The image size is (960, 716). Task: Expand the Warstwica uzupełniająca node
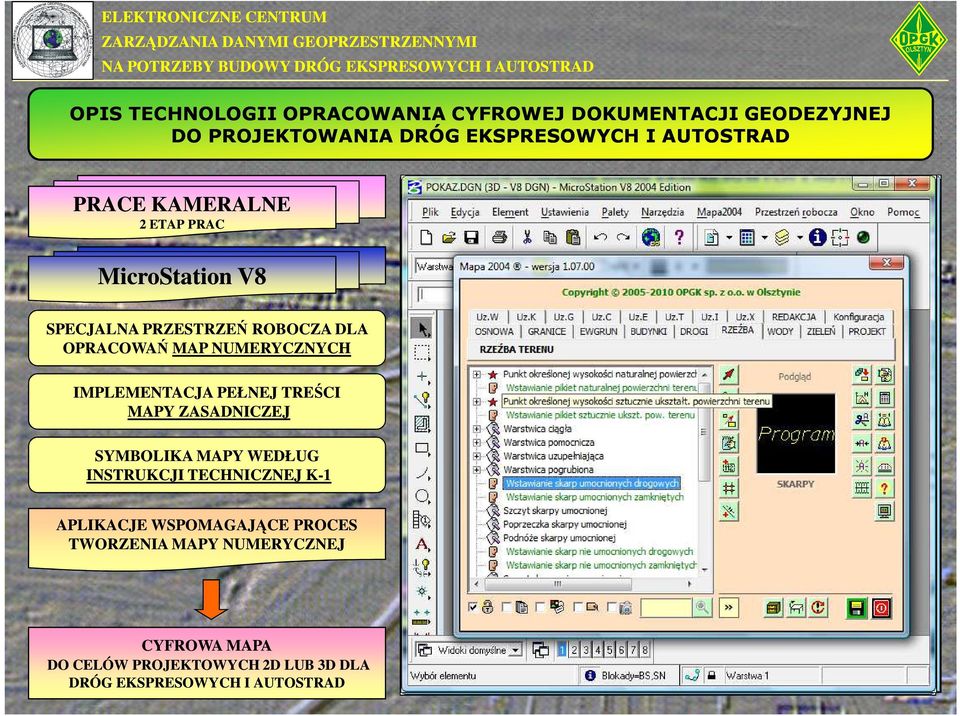tap(477, 456)
